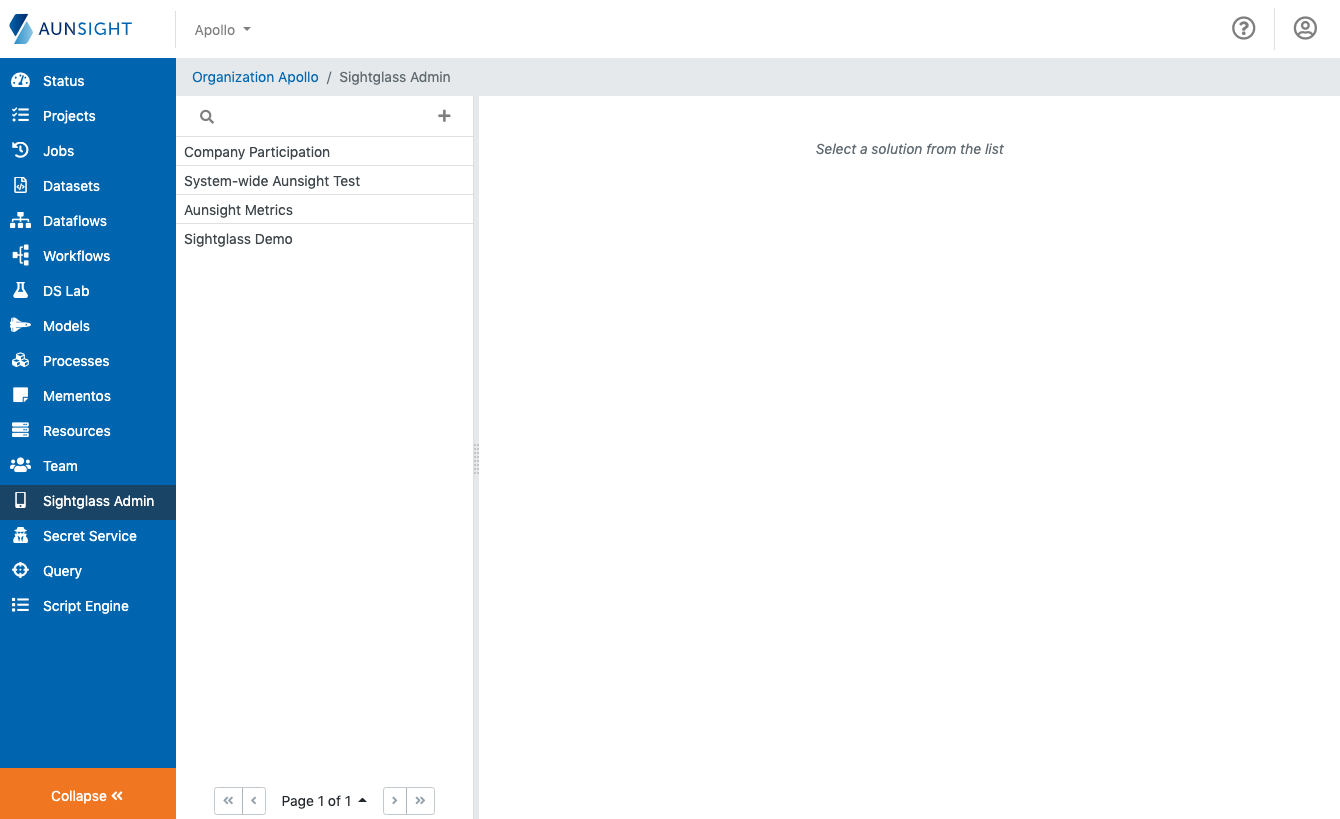This screenshot has height=819, width=1340.
Task: Create new solution with plus button
Action: pyautogui.click(x=444, y=116)
